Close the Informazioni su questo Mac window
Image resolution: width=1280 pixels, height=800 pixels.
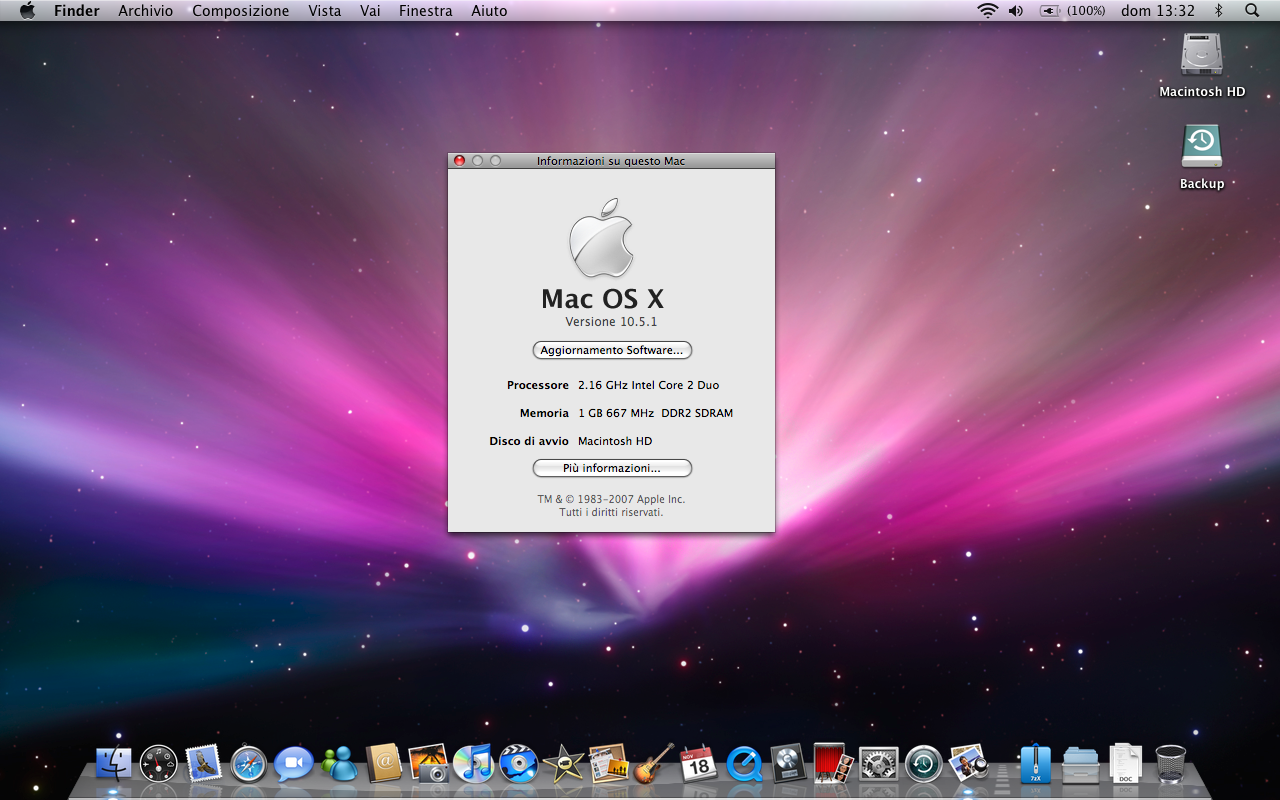click(x=460, y=160)
